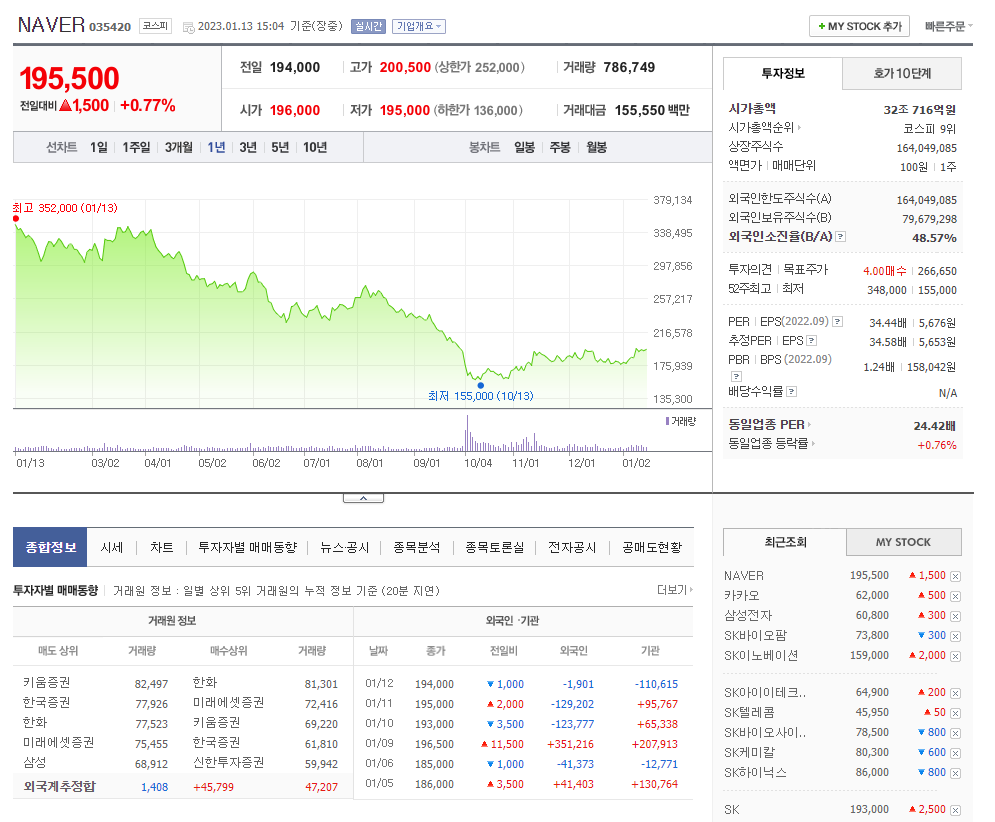
Task: Remove NAVER from recent list
Action: [x=955, y=576]
